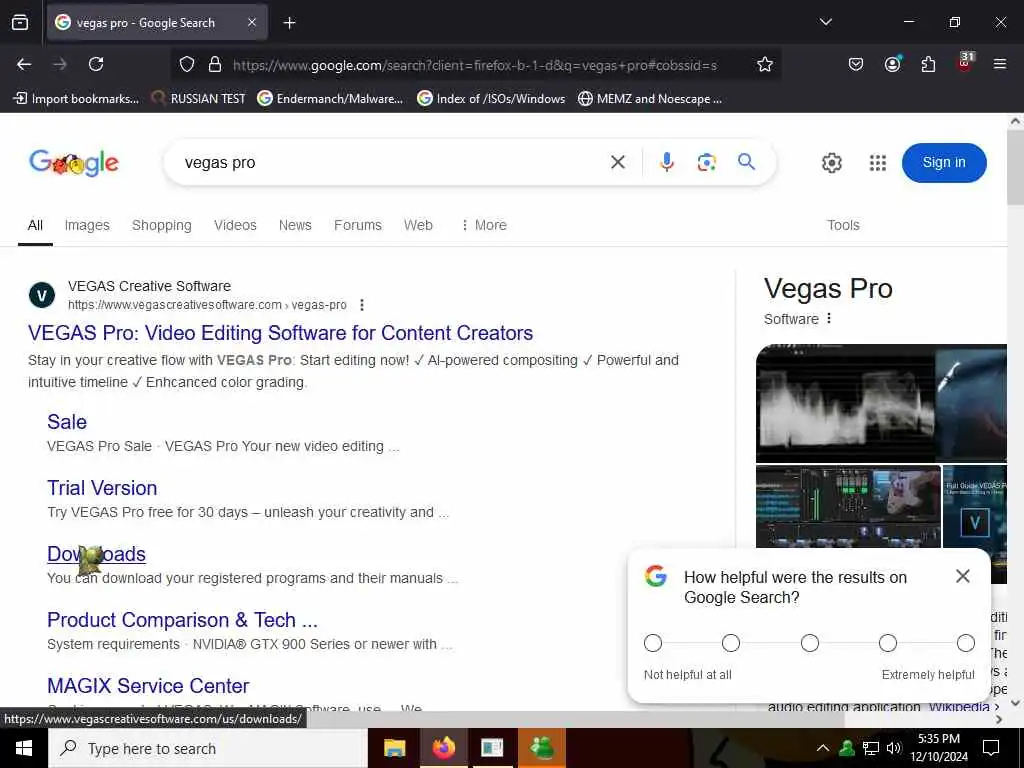The image size is (1024, 768).
Task: Open the Pocket save icon
Action: point(856,64)
